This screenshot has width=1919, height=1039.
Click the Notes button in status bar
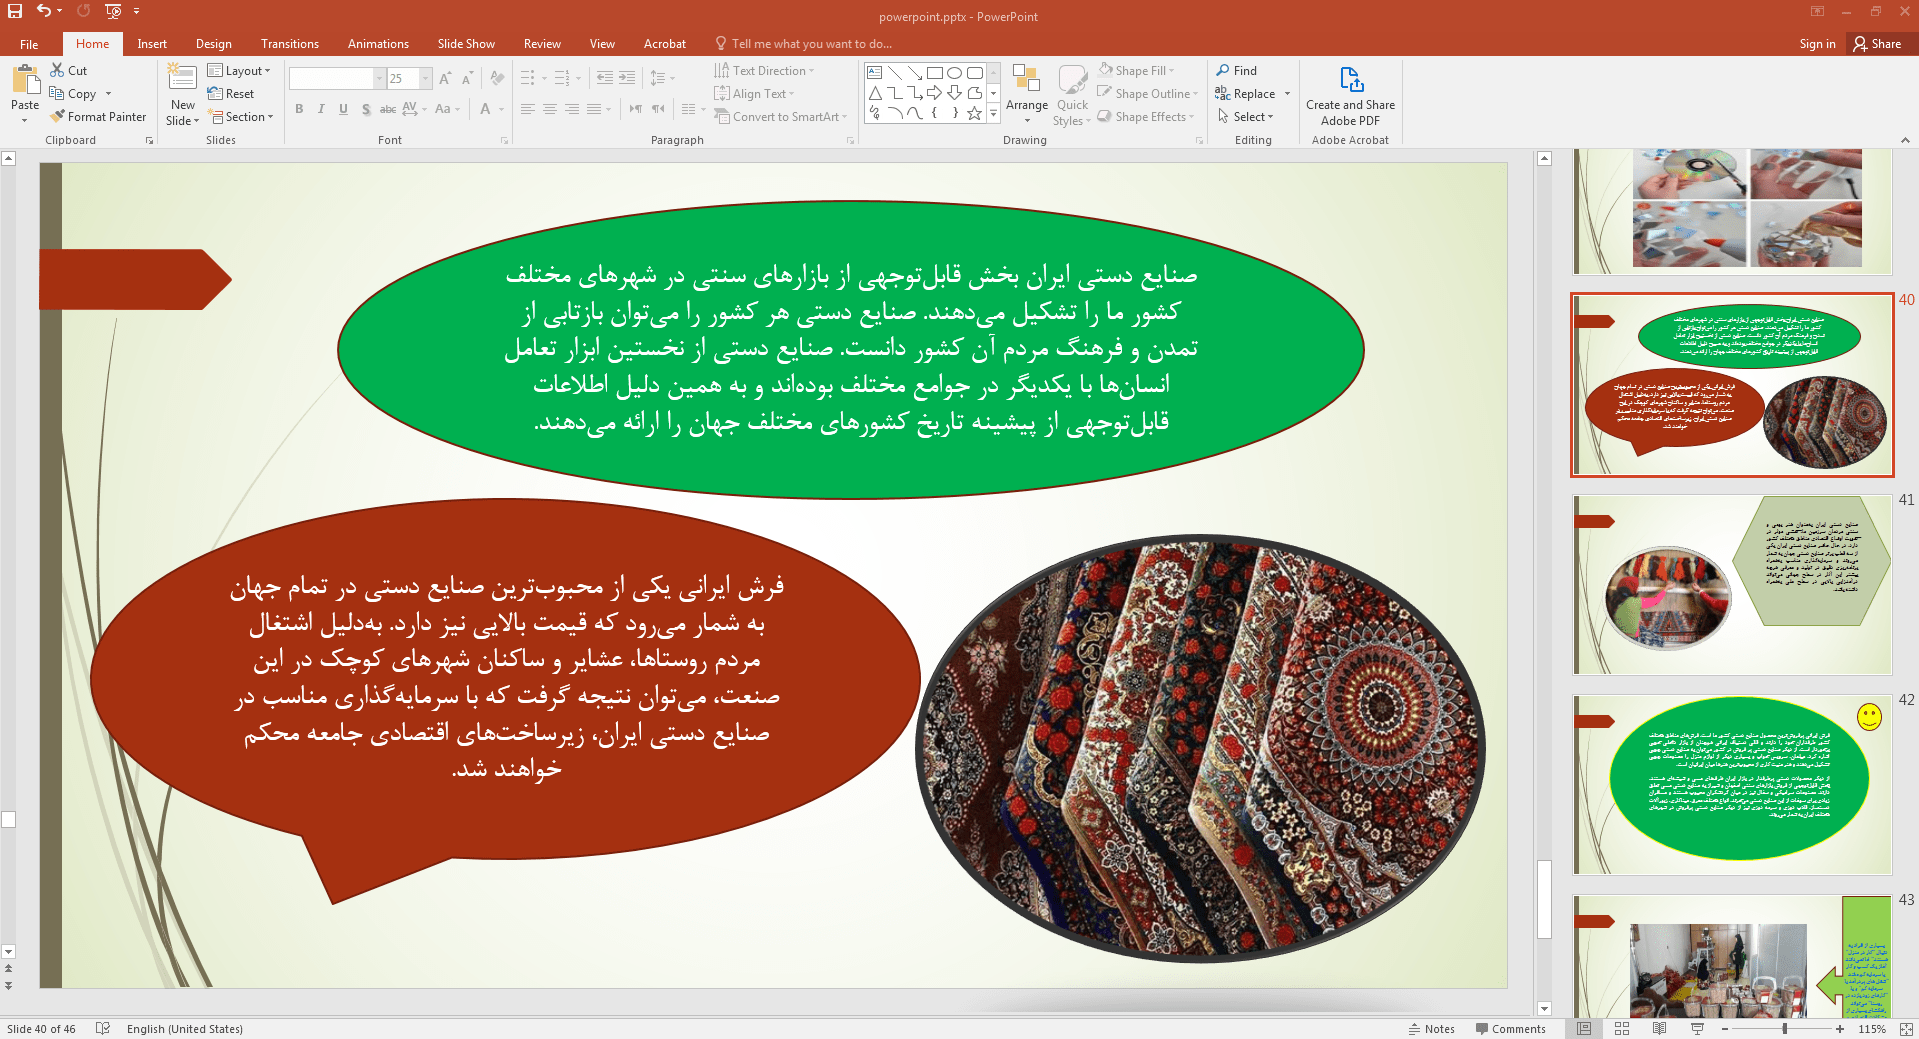(1431, 1029)
